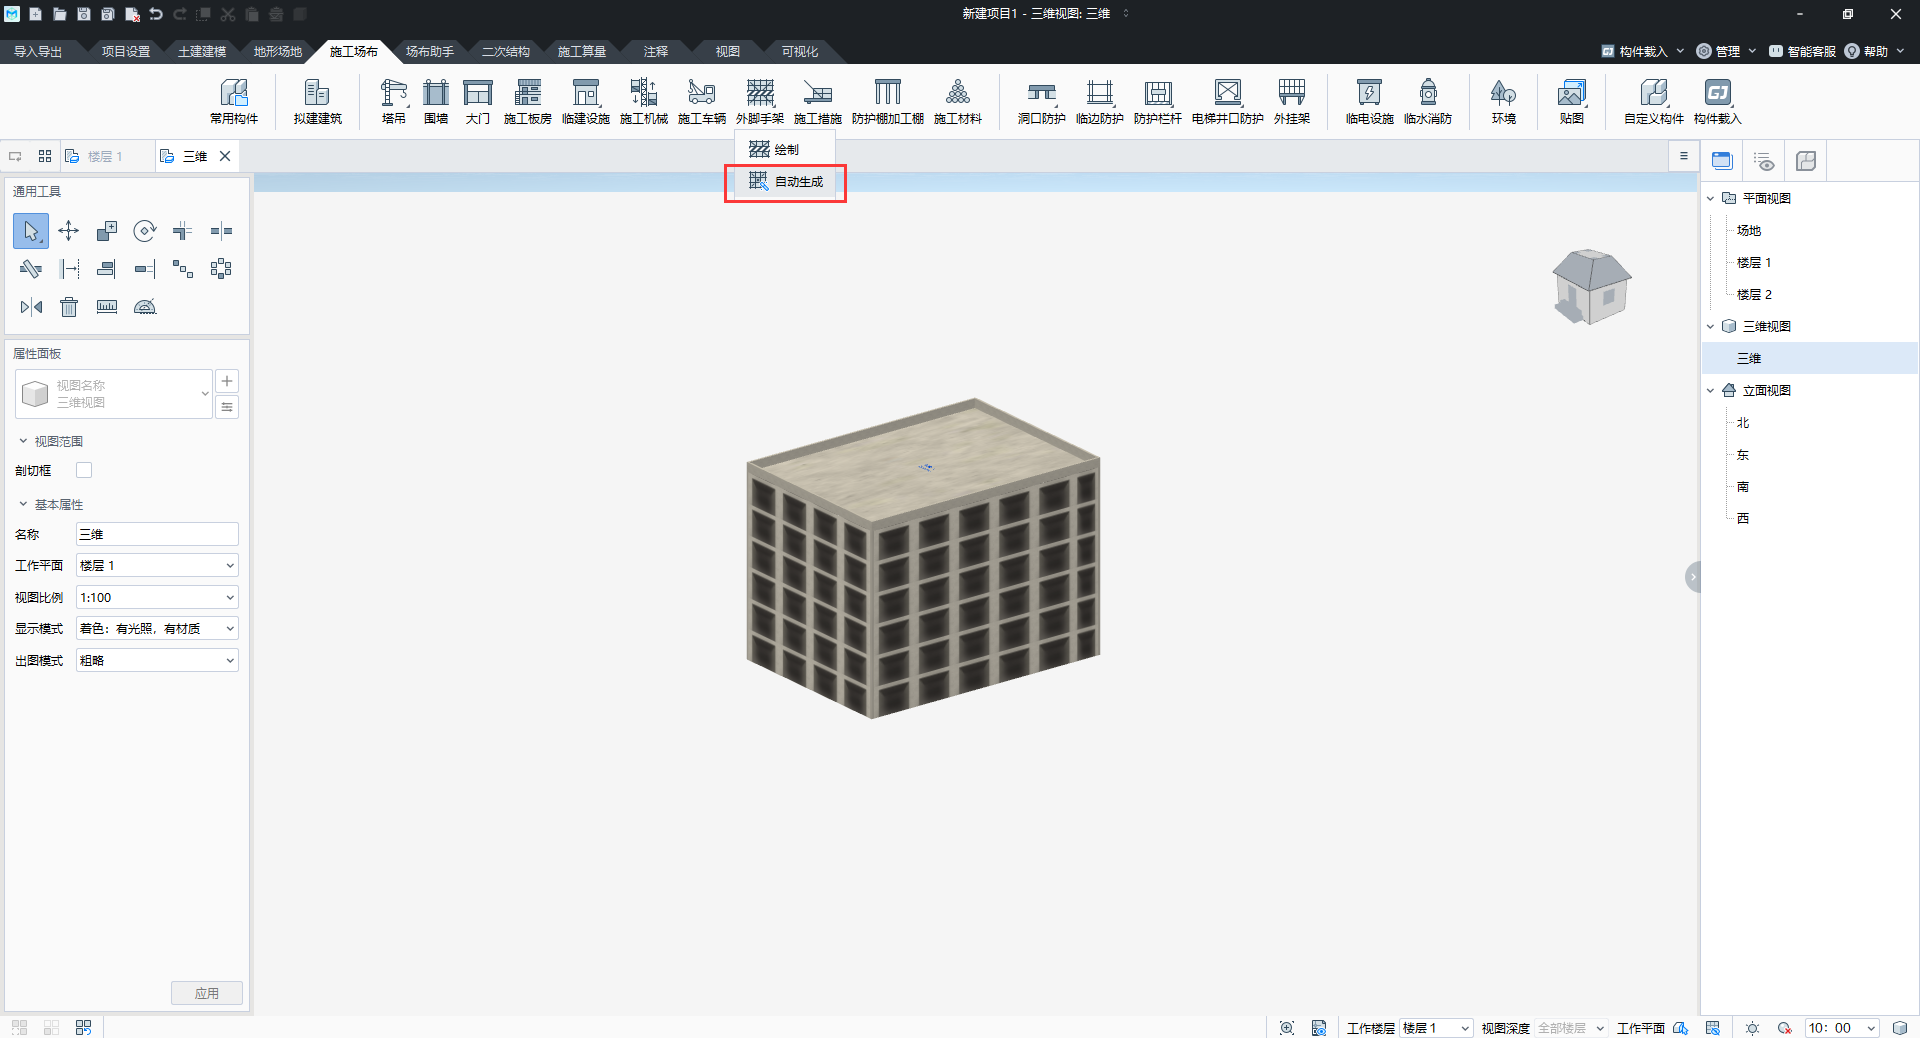Select the 洞口防护 tool

(x=1042, y=101)
